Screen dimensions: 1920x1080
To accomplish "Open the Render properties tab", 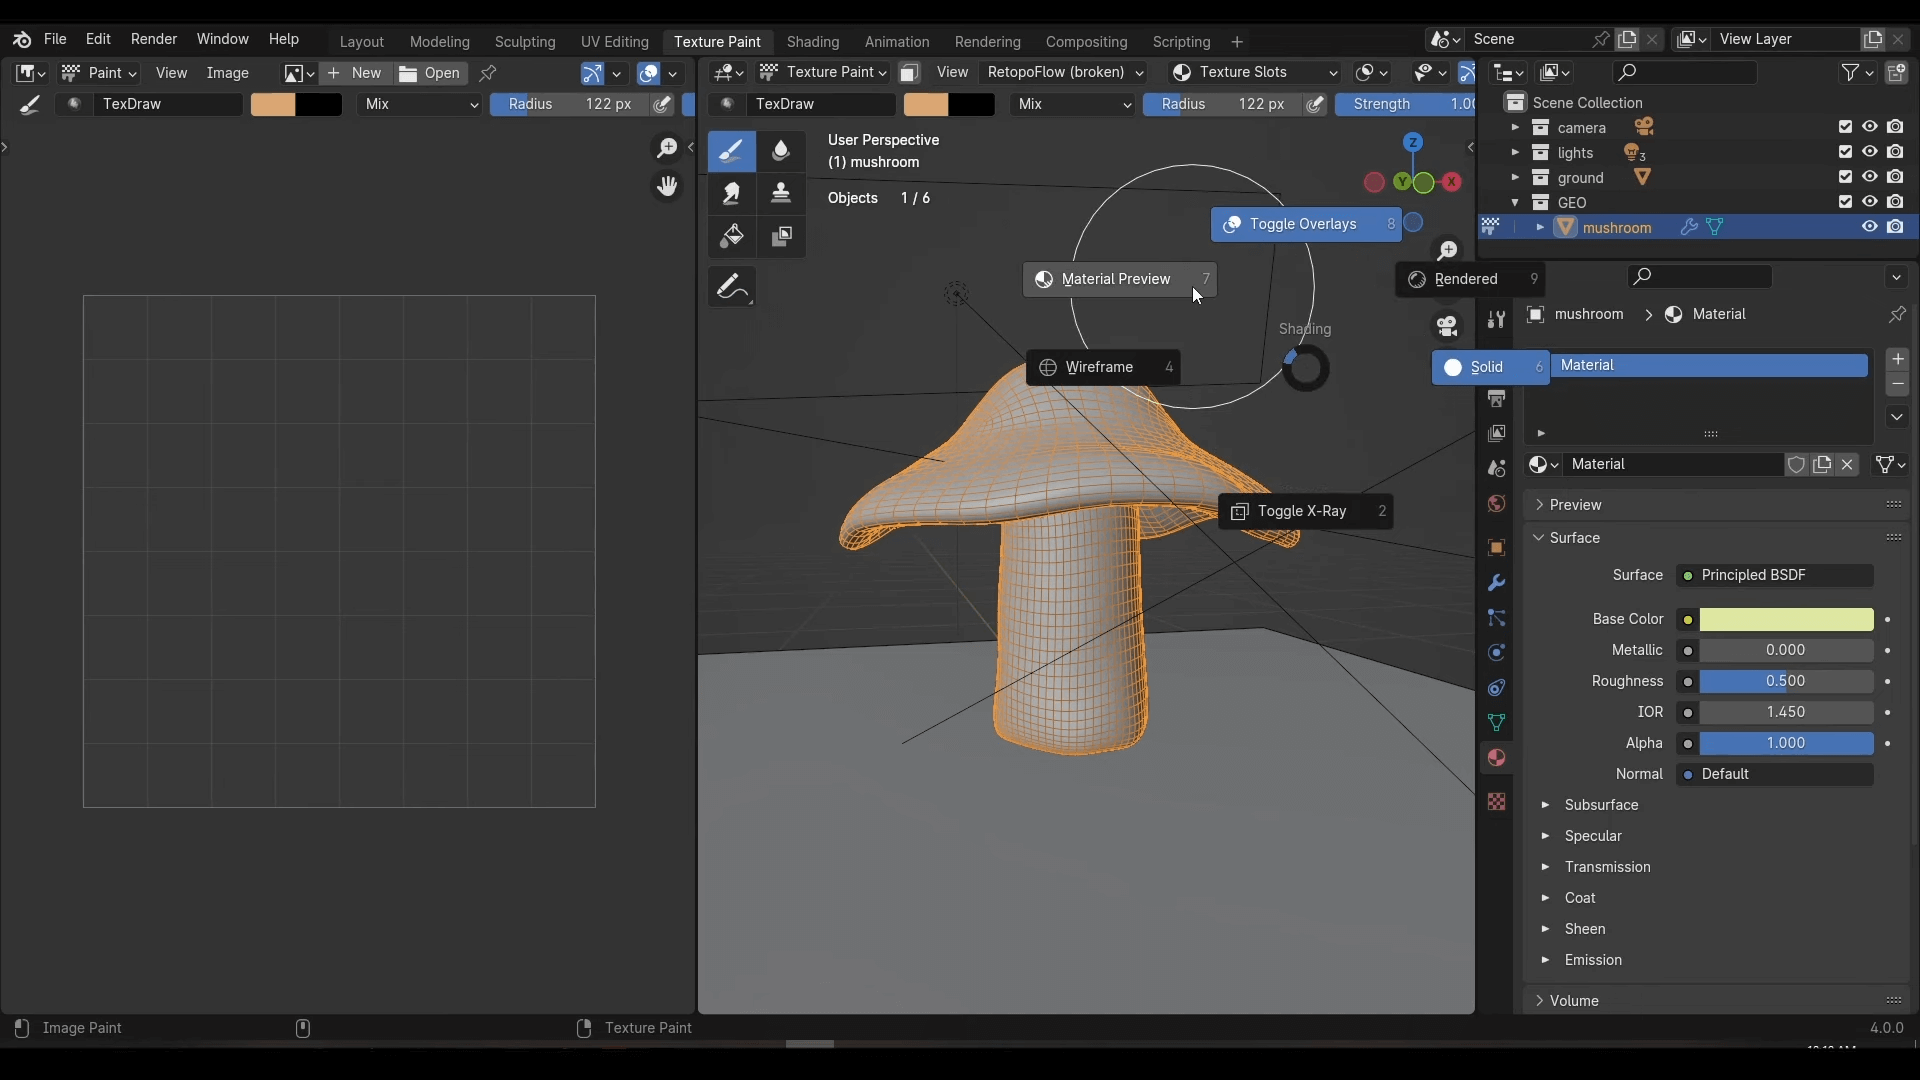I will [x=1497, y=398].
